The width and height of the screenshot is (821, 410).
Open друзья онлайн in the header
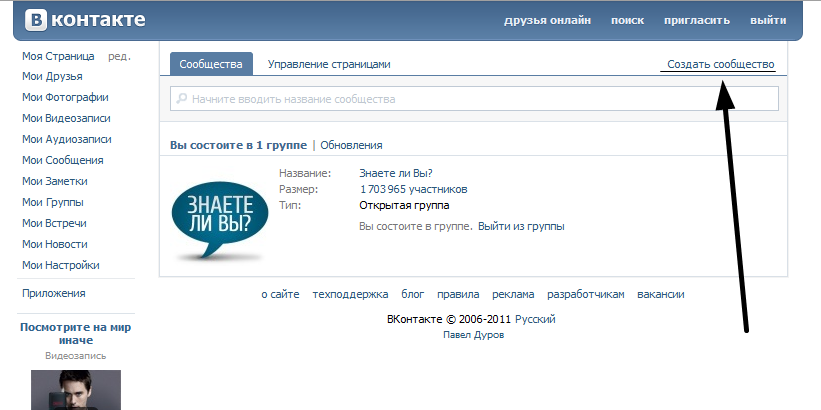[x=547, y=20]
